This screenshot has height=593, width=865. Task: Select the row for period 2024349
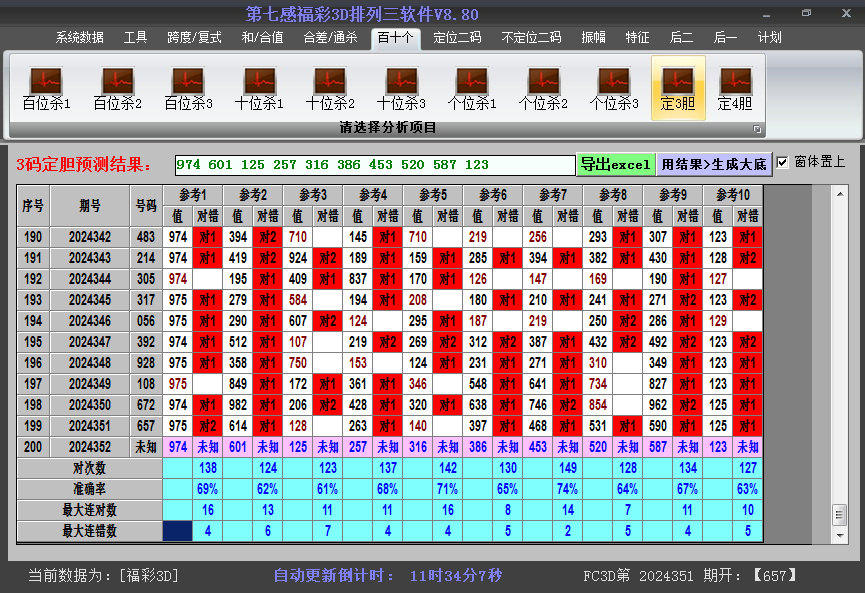click(x=389, y=384)
